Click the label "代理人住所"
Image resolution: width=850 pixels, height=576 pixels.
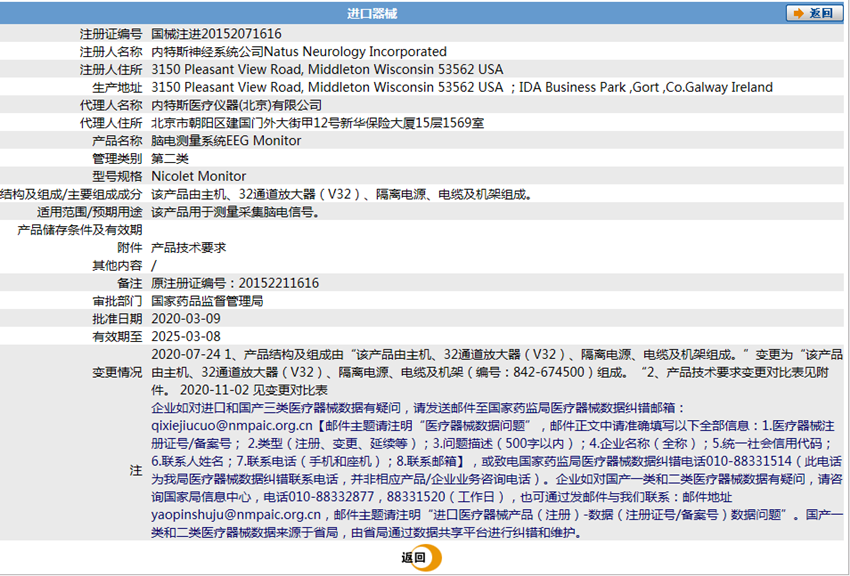pyautogui.click(x=111, y=123)
